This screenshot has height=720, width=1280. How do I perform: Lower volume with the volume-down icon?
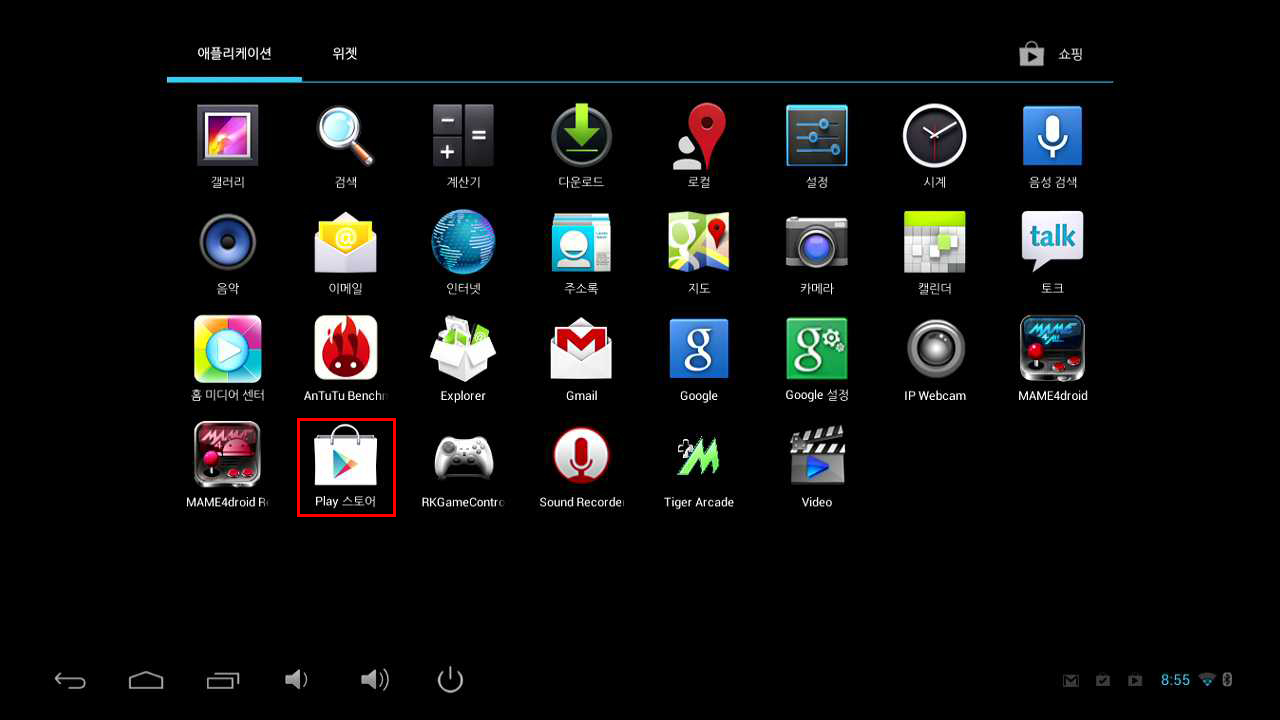click(297, 680)
